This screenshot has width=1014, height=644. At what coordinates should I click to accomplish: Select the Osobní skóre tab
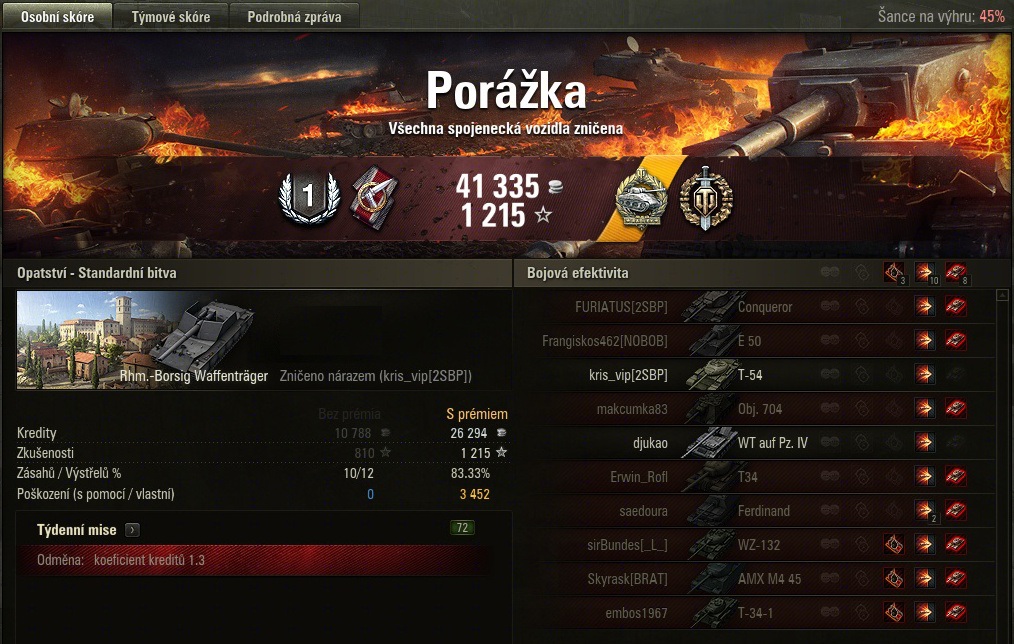click(x=58, y=17)
